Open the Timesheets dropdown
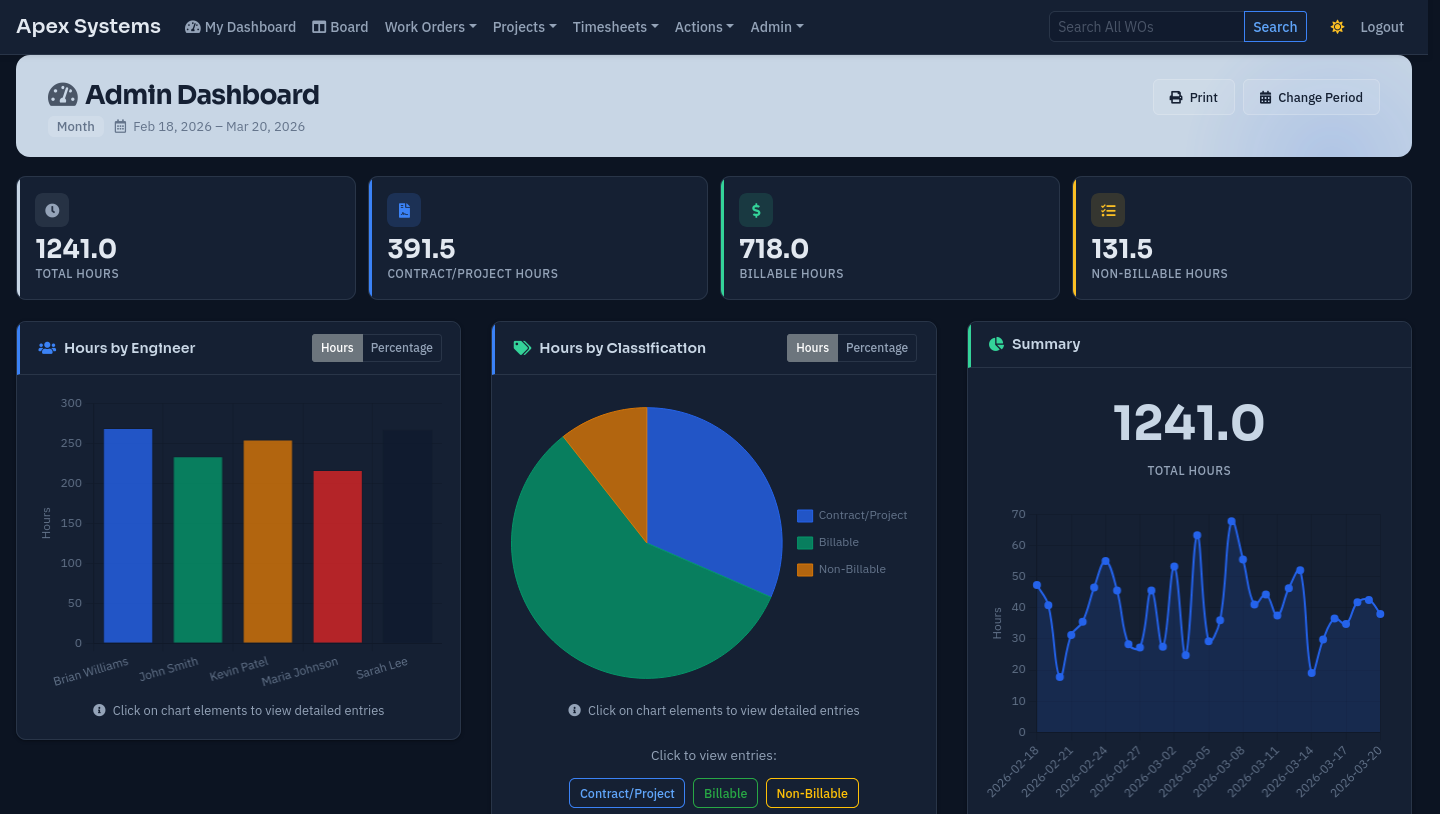Image resolution: width=1440 pixels, height=814 pixels. (615, 27)
